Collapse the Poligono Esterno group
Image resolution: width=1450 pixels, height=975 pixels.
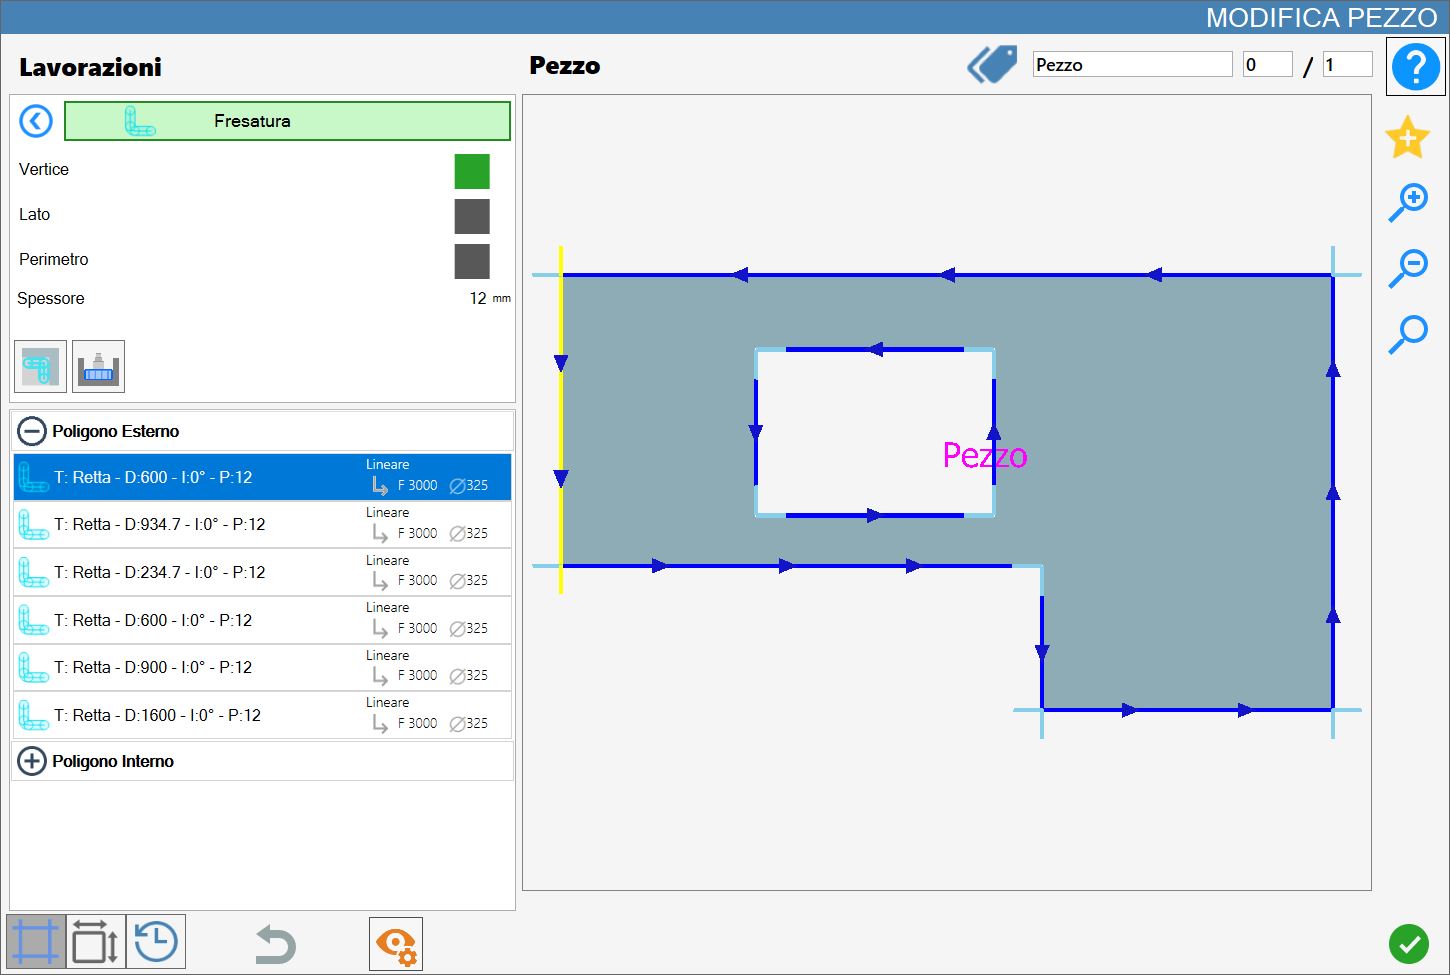pyautogui.click(x=32, y=431)
